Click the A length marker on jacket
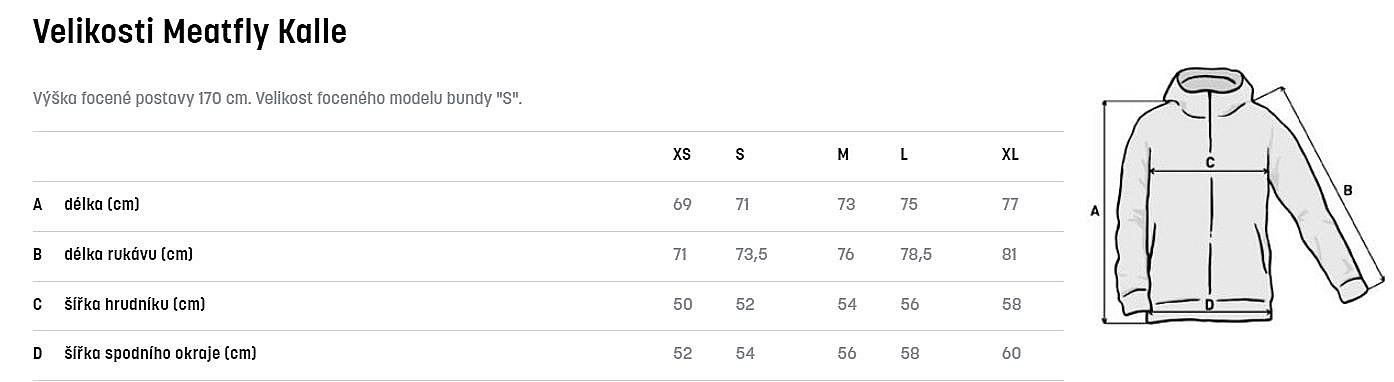Screen dimensions: 1394x382 (1094, 211)
